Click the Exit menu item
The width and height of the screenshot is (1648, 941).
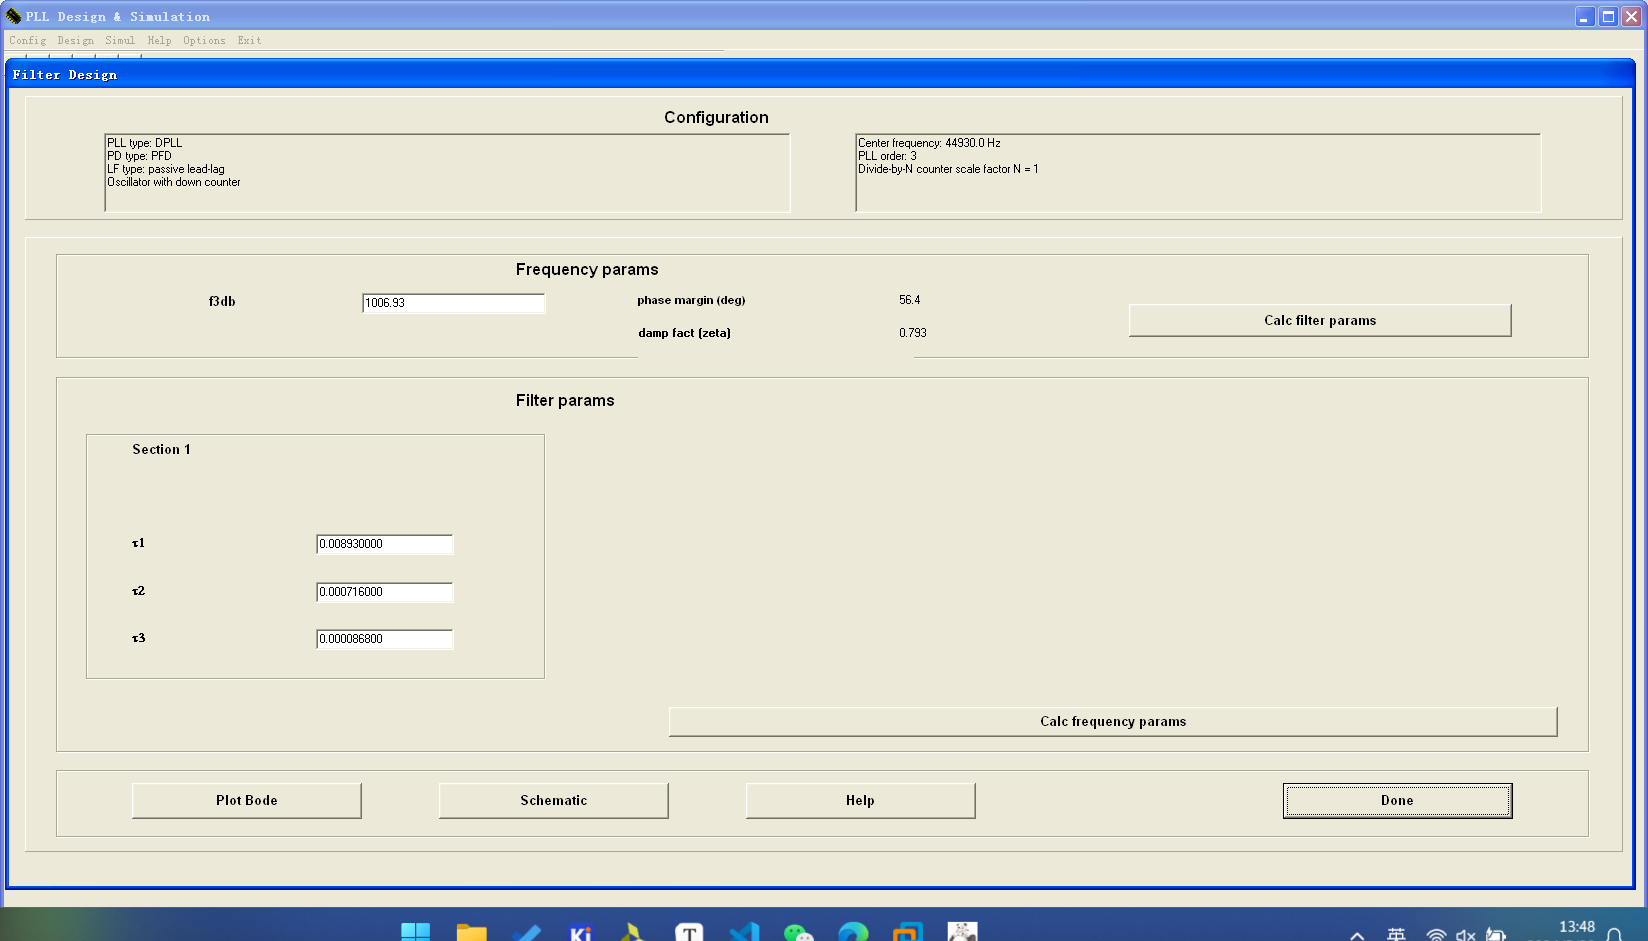249,41
